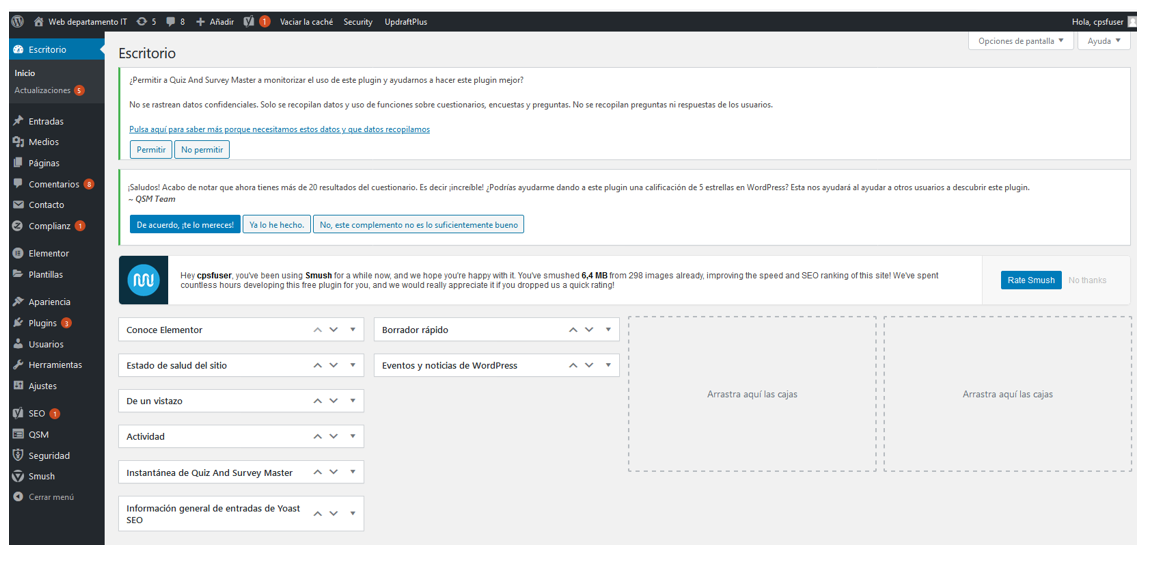Image resolution: width=1152 pixels, height=567 pixels.
Task: Click the Permitir button
Action: (x=151, y=149)
